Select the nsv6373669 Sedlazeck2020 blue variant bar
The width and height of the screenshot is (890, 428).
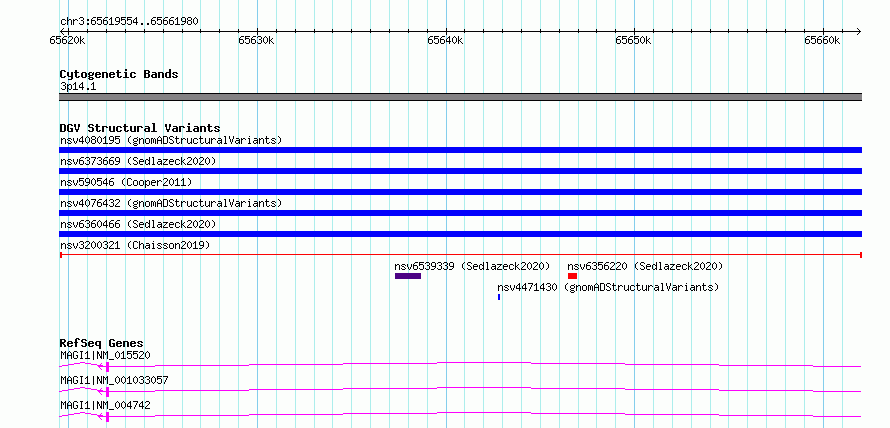point(460,171)
